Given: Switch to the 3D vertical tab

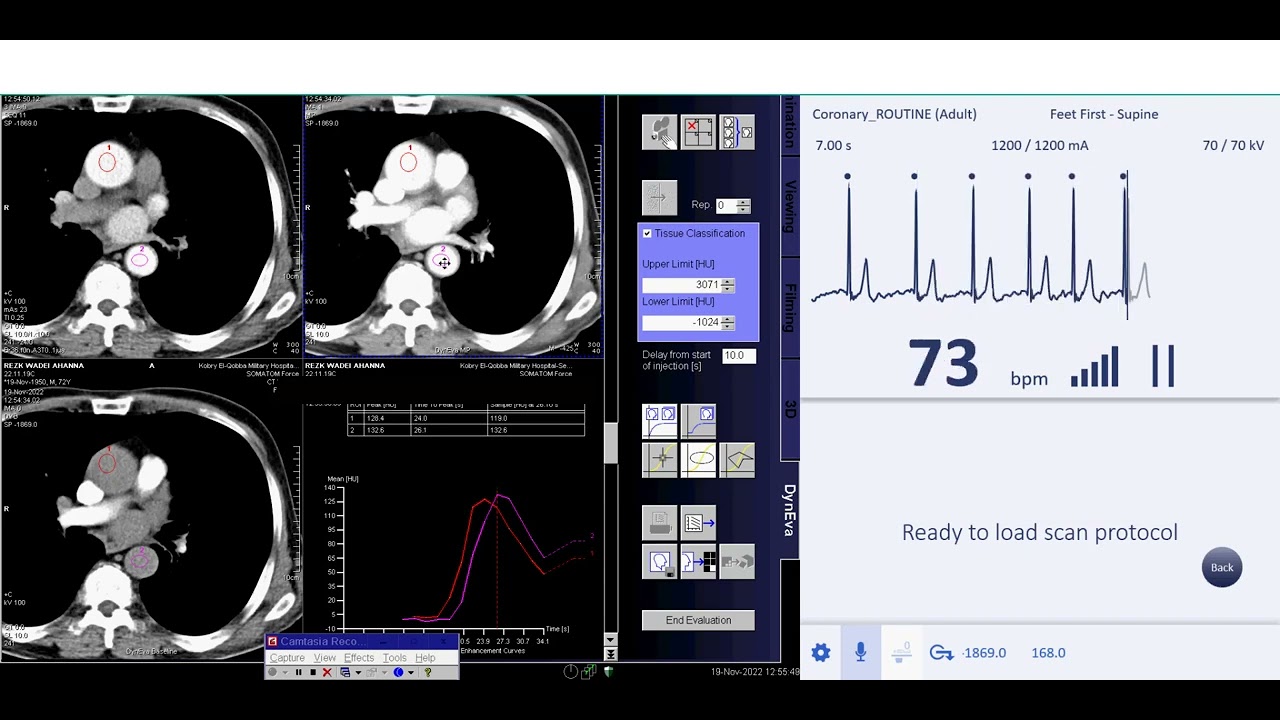Looking at the screenshot, I should click(x=790, y=410).
